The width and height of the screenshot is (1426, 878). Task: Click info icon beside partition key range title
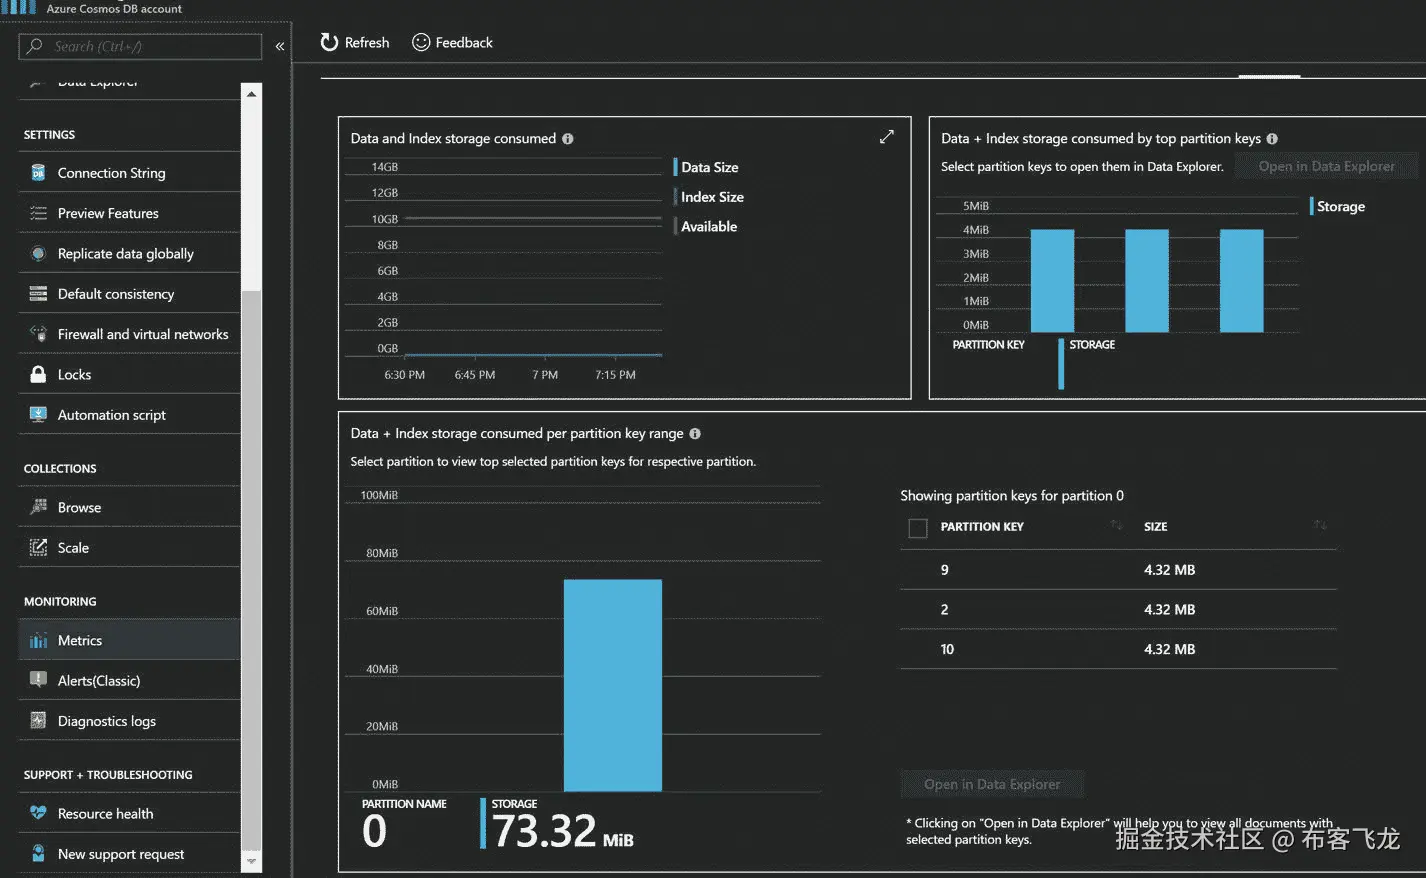click(x=695, y=433)
